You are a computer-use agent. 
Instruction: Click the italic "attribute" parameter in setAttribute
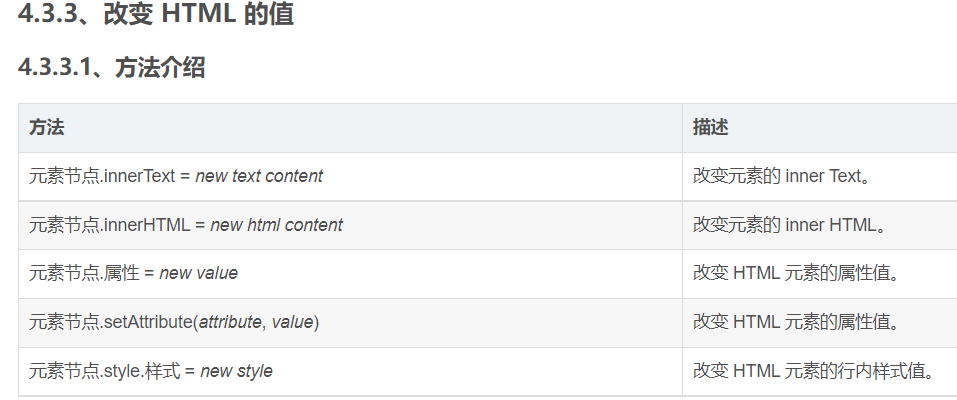tap(229, 322)
